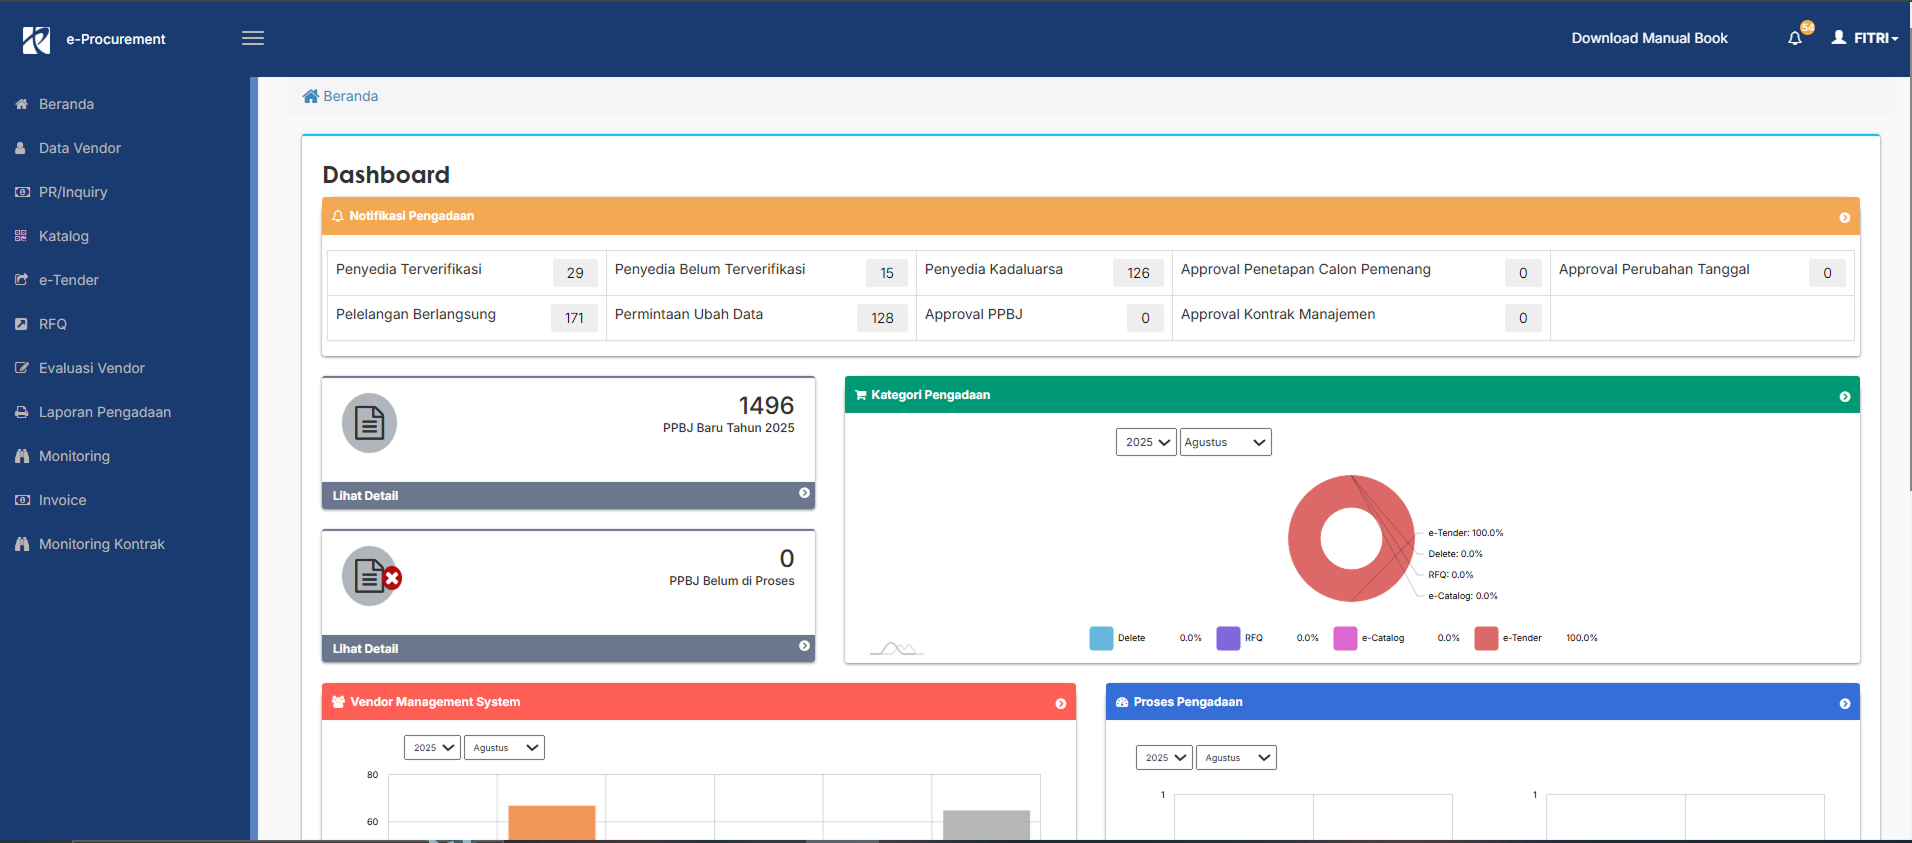The image size is (1912, 843).
Task: Collapse the Kategori Pengadaan panel arrow
Action: 1844,396
